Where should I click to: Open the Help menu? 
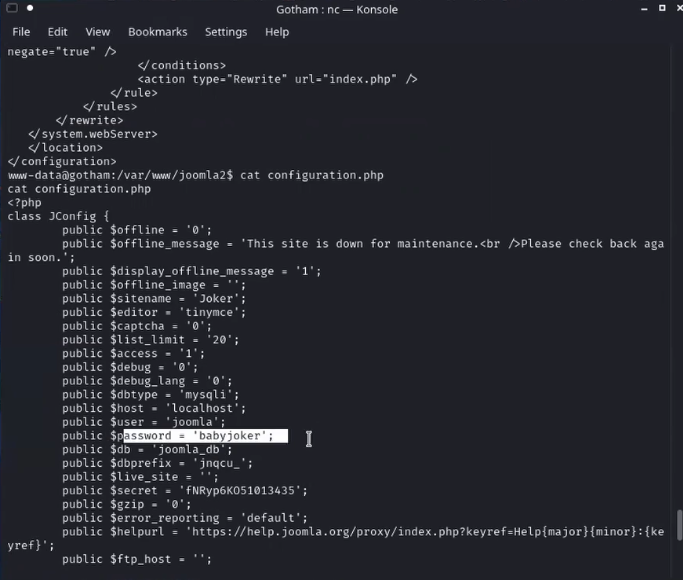[x=277, y=32]
